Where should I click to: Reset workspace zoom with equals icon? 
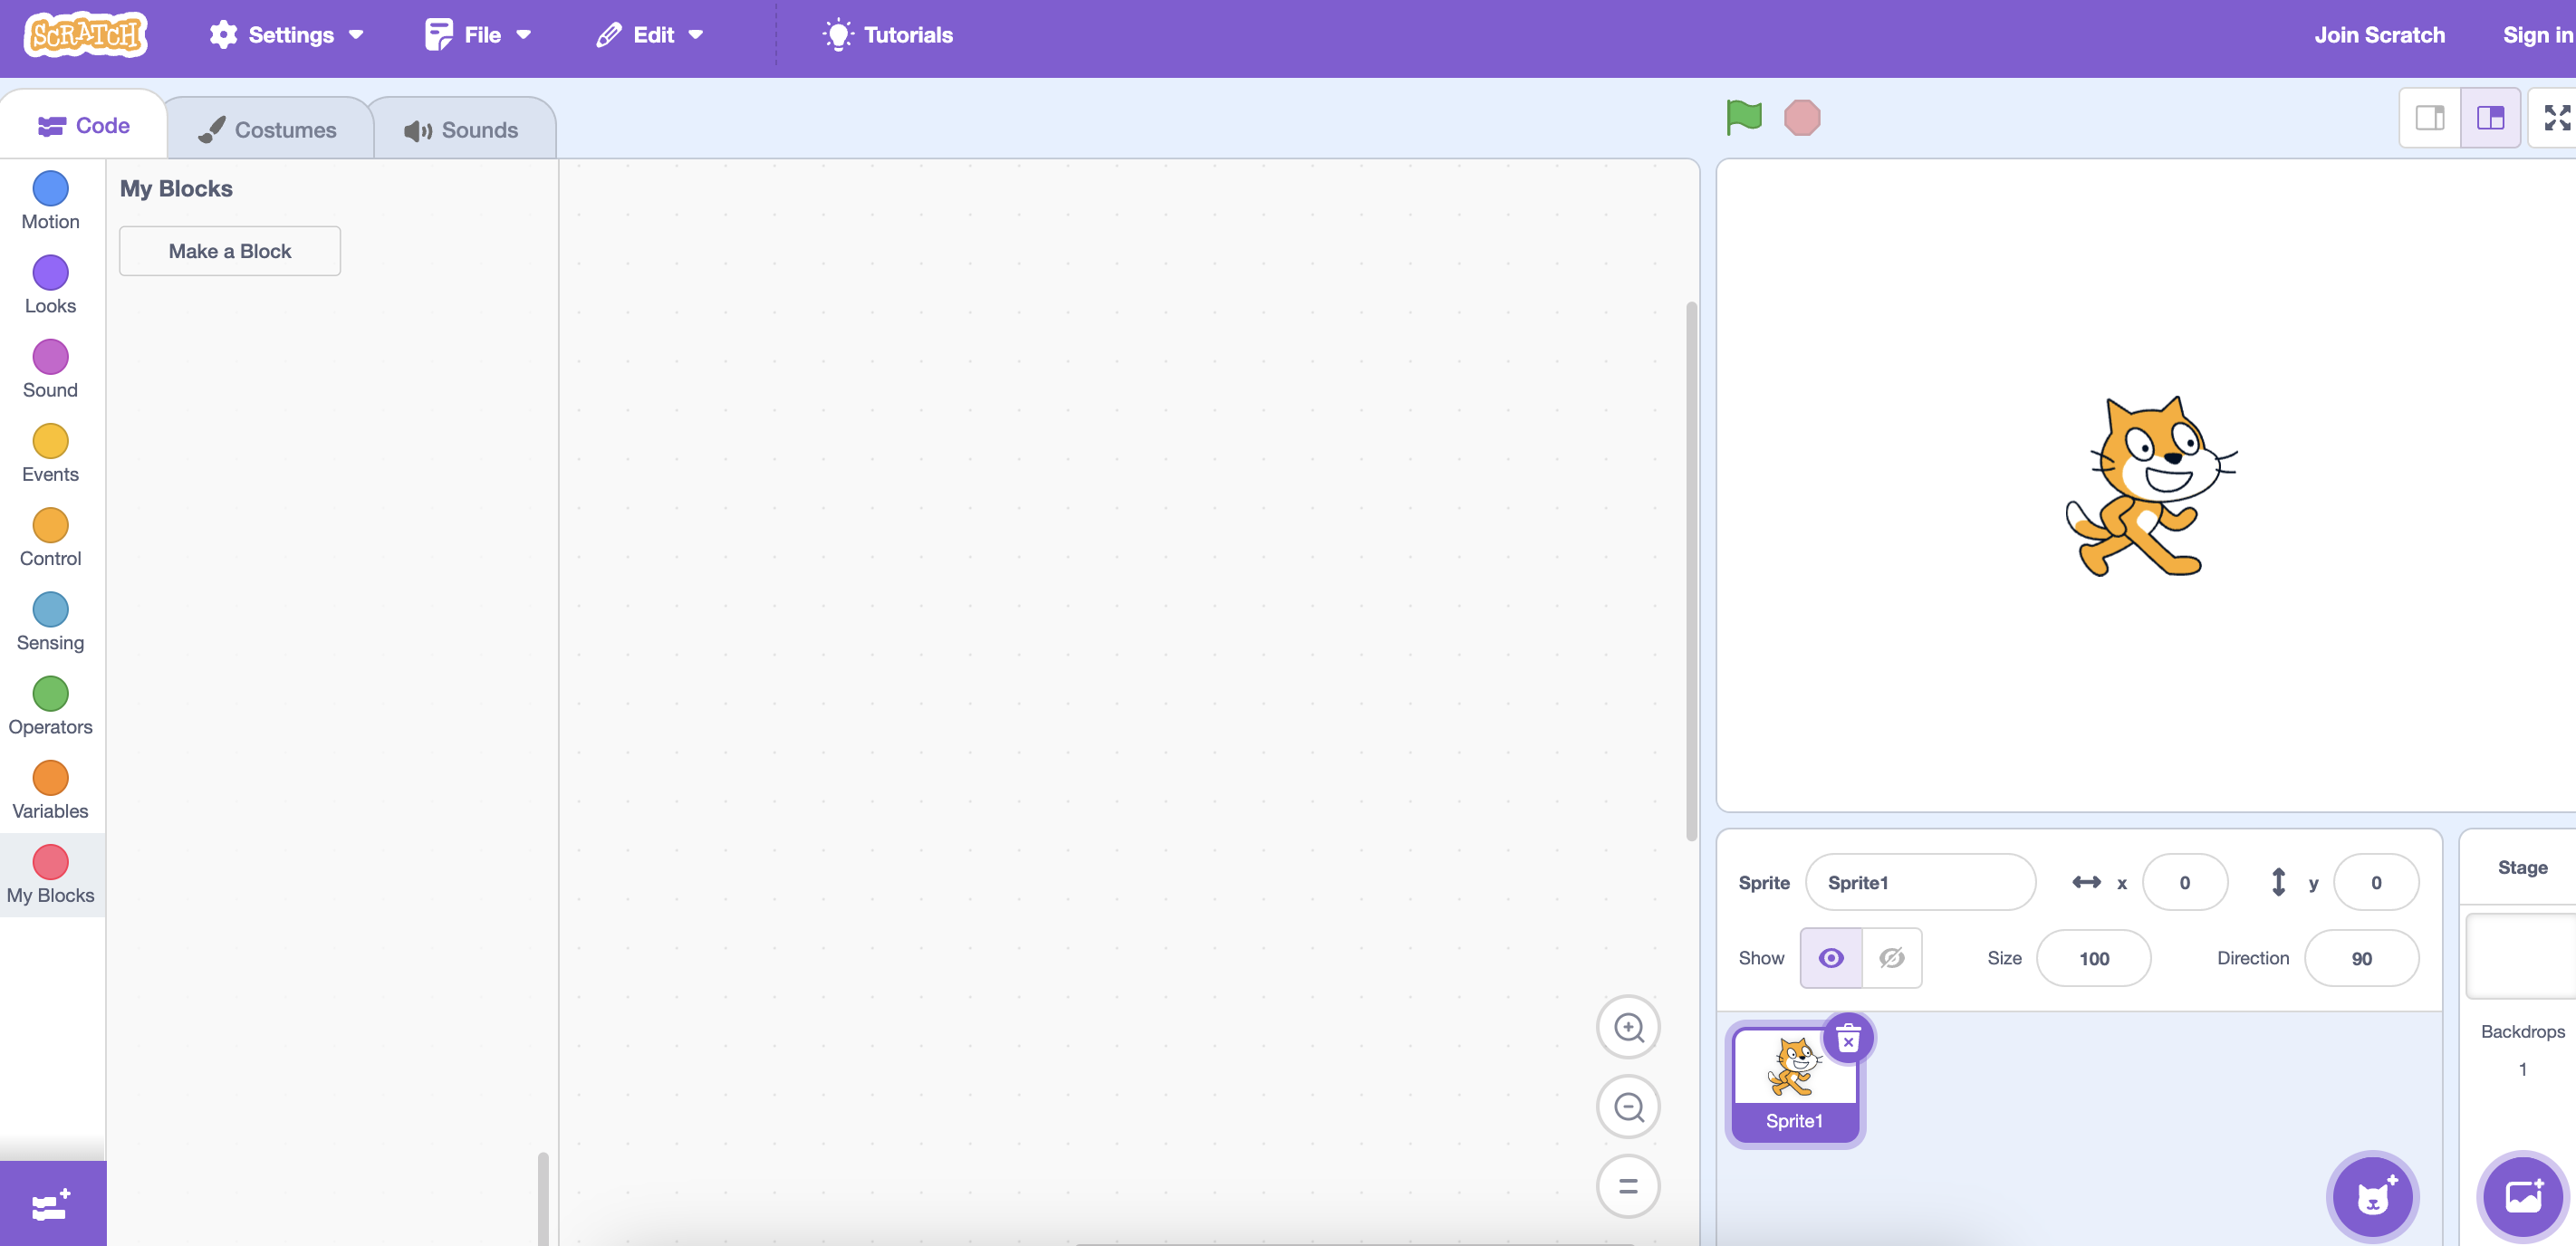coord(1628,1186)
